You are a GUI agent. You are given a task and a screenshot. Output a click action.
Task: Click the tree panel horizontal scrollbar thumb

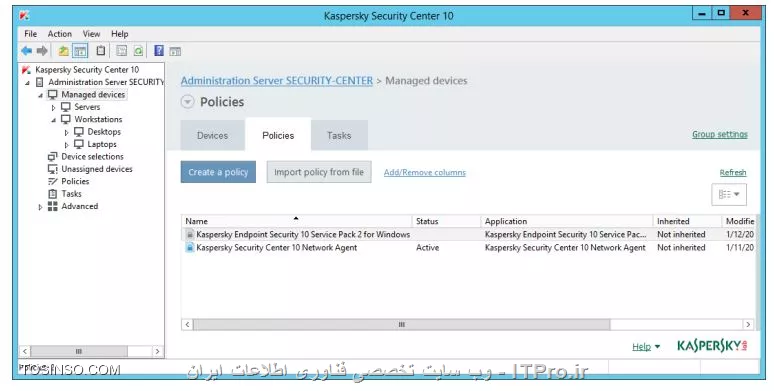[79, 351]
